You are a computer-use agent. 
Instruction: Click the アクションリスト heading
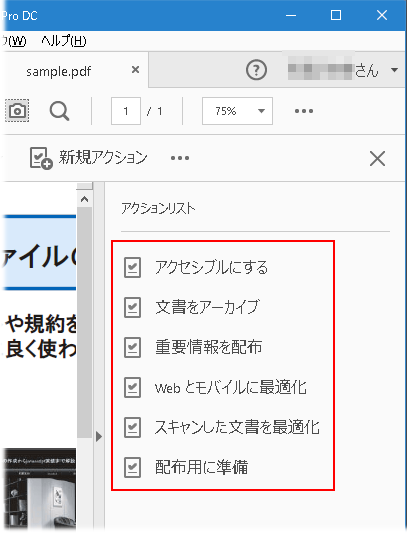[158, 208]
